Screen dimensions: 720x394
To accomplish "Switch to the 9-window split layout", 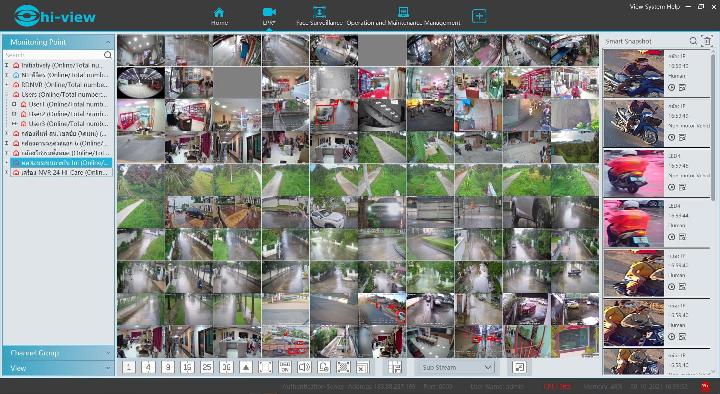I will click(x=168, y=367).
